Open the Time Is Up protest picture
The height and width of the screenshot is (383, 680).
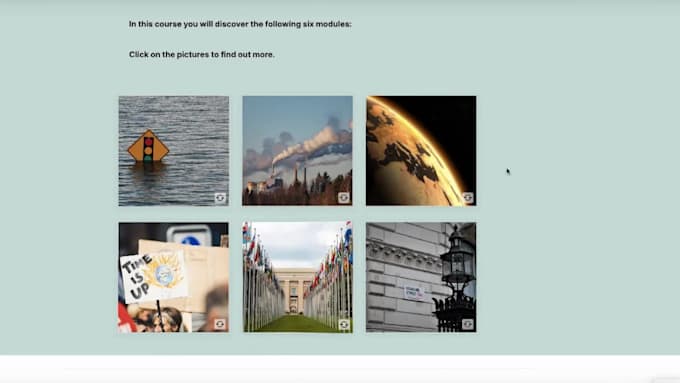click(173, 278)
